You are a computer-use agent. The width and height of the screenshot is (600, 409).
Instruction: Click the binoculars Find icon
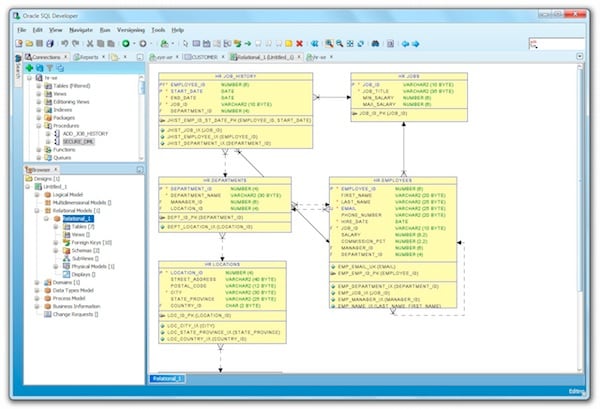(375, 44)
